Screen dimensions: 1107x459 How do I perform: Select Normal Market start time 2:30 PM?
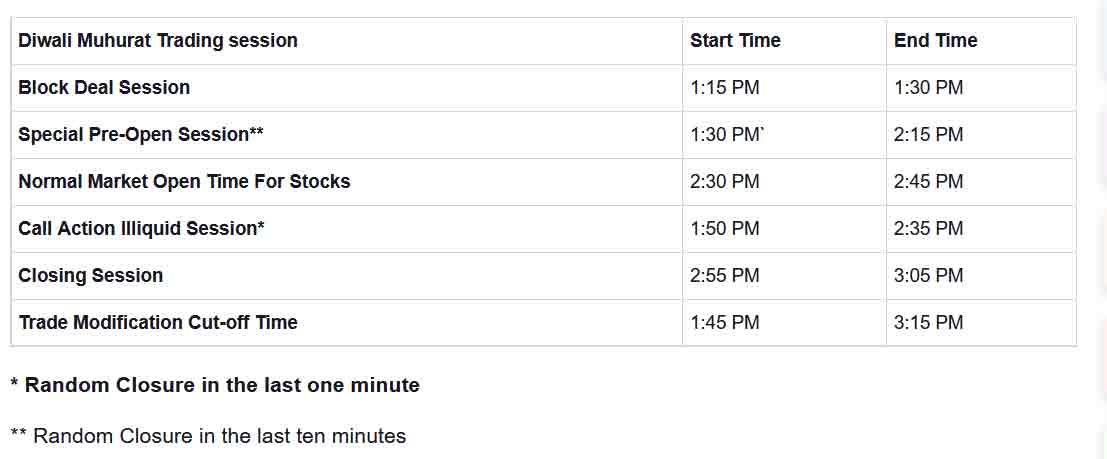(725, 182)
